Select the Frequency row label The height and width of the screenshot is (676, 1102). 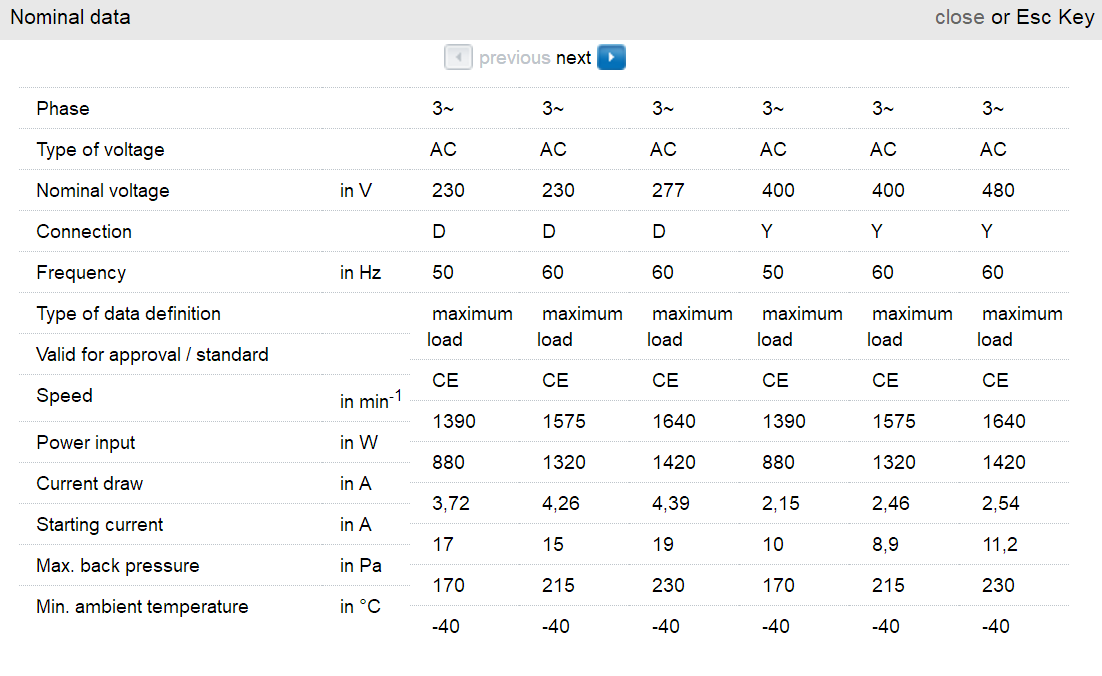[81, 272]
